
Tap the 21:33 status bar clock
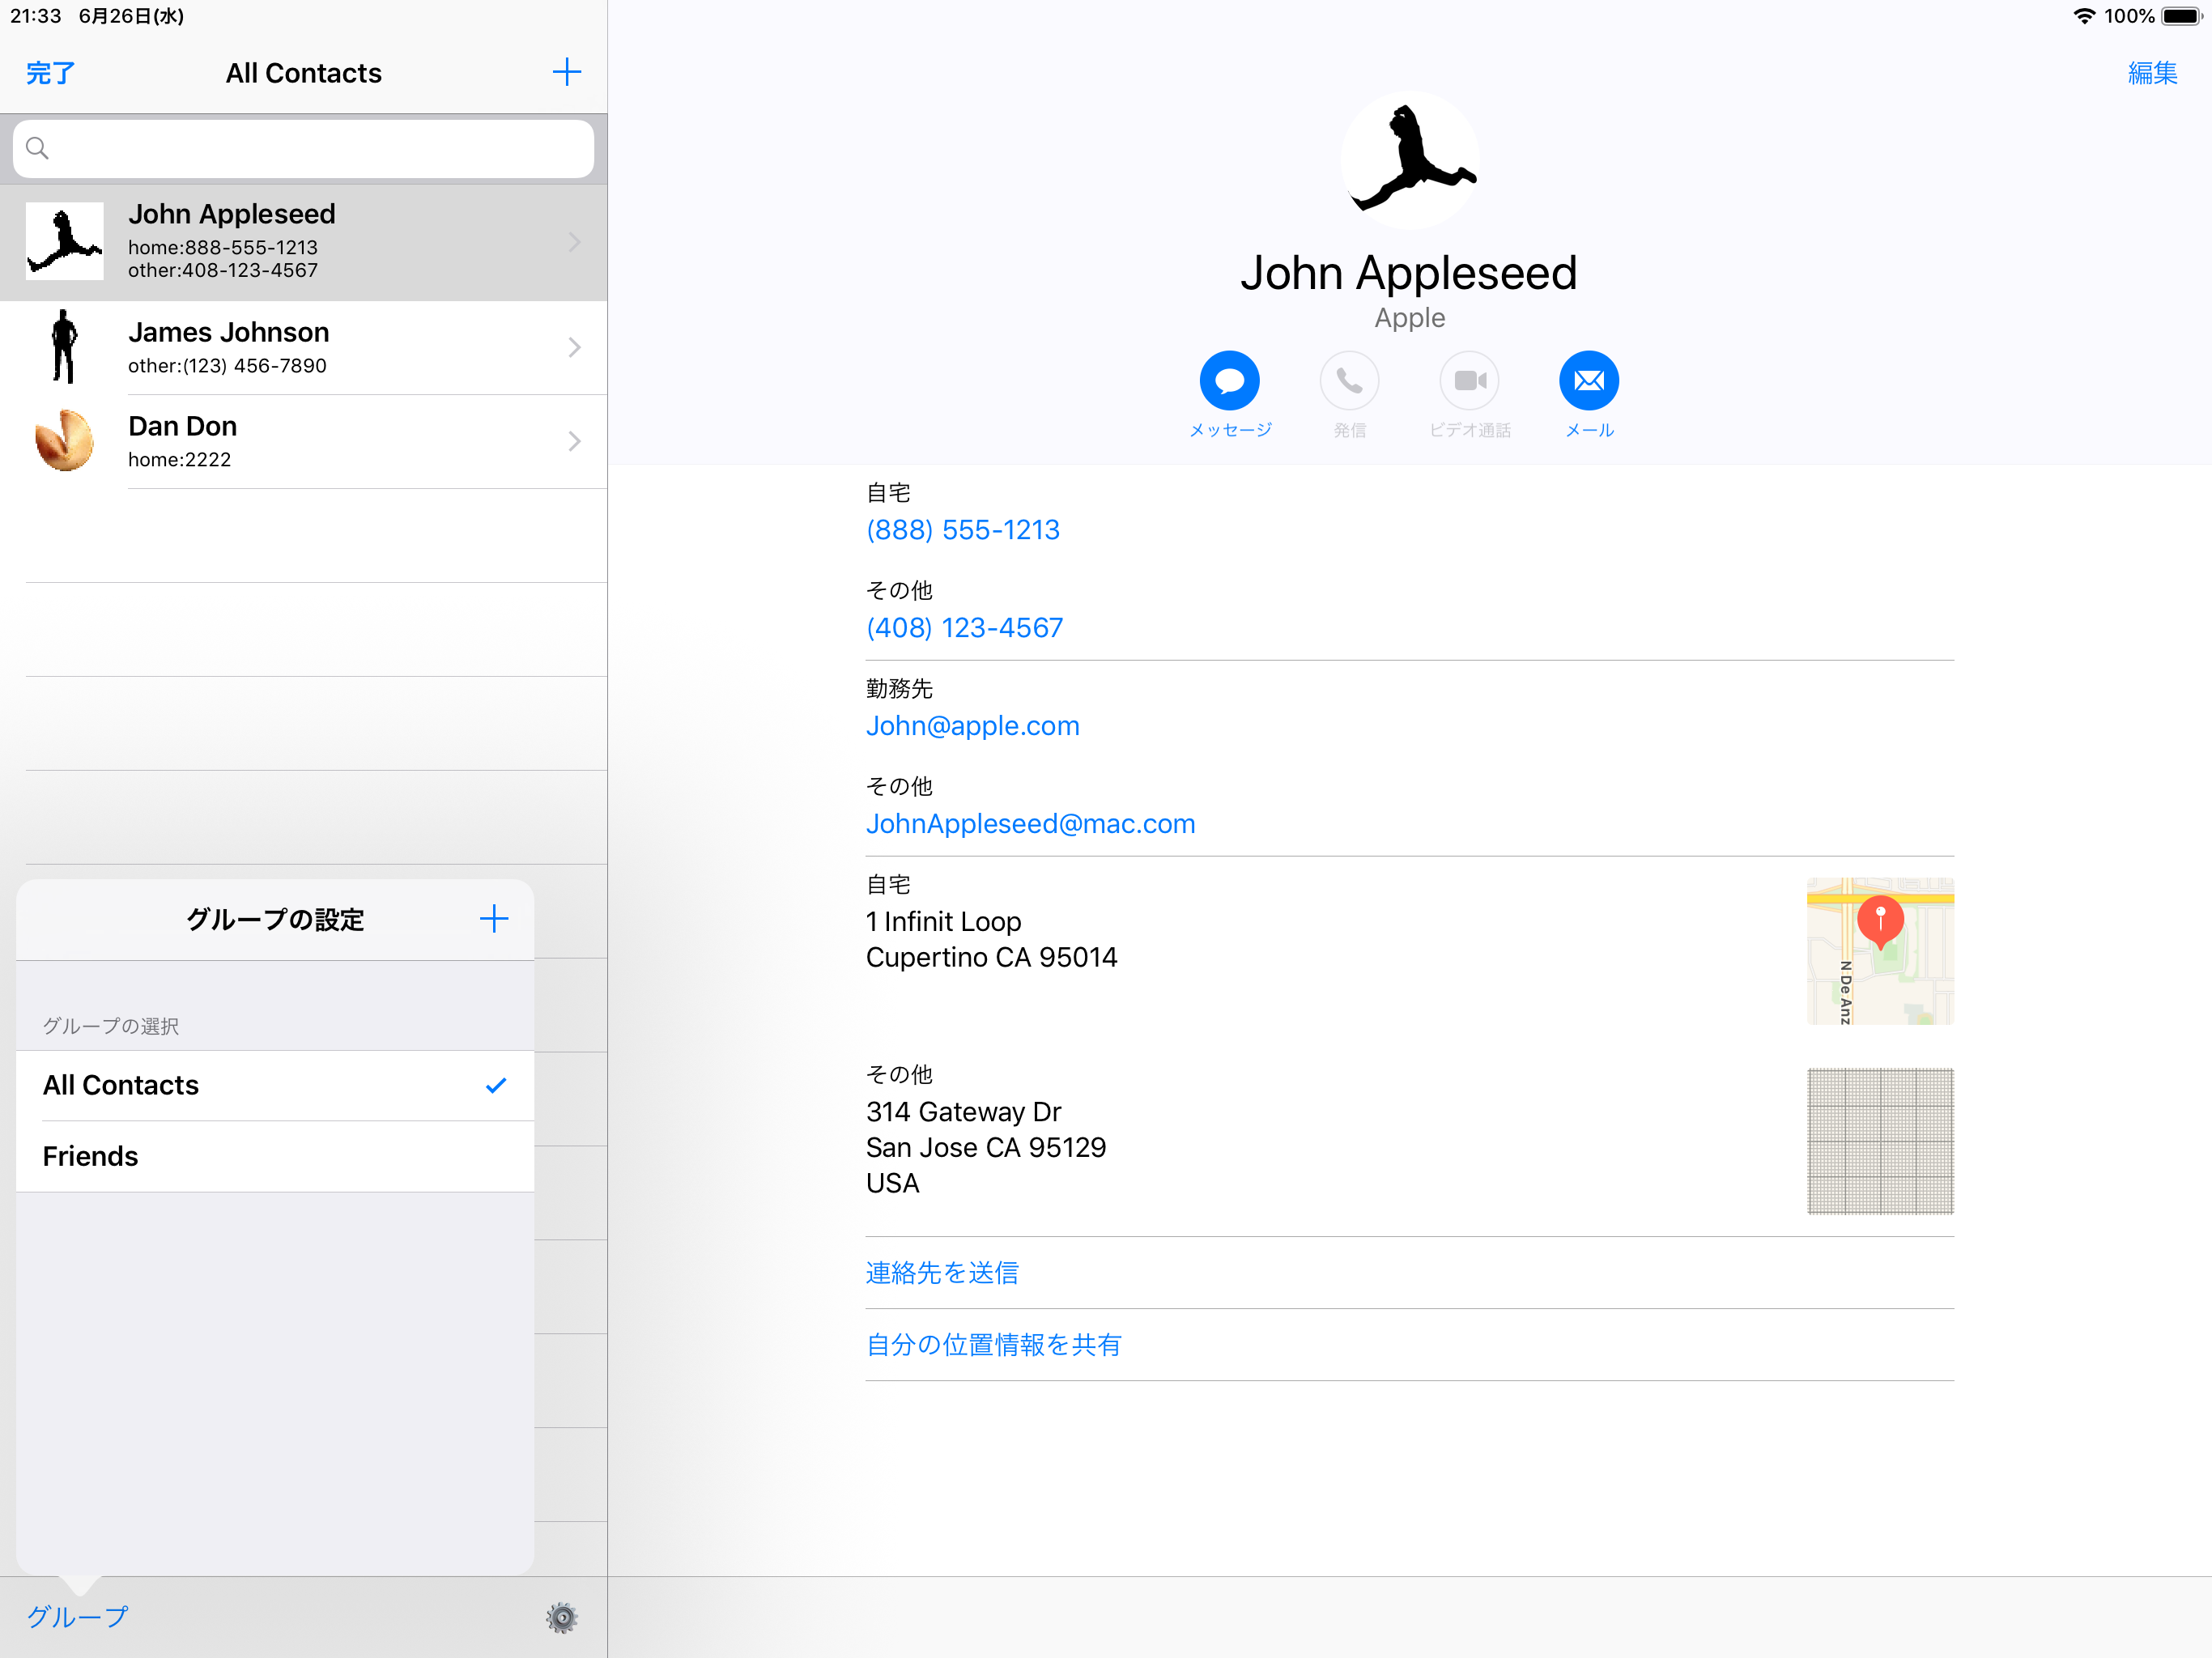click(36, 16)
